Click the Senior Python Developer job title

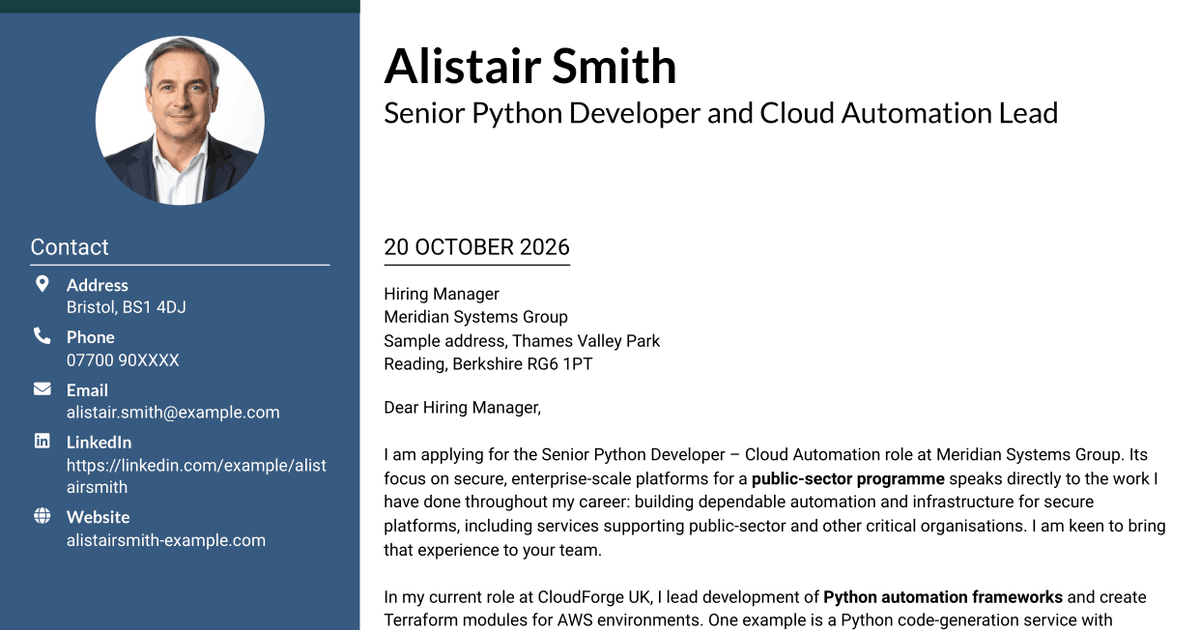721,113
